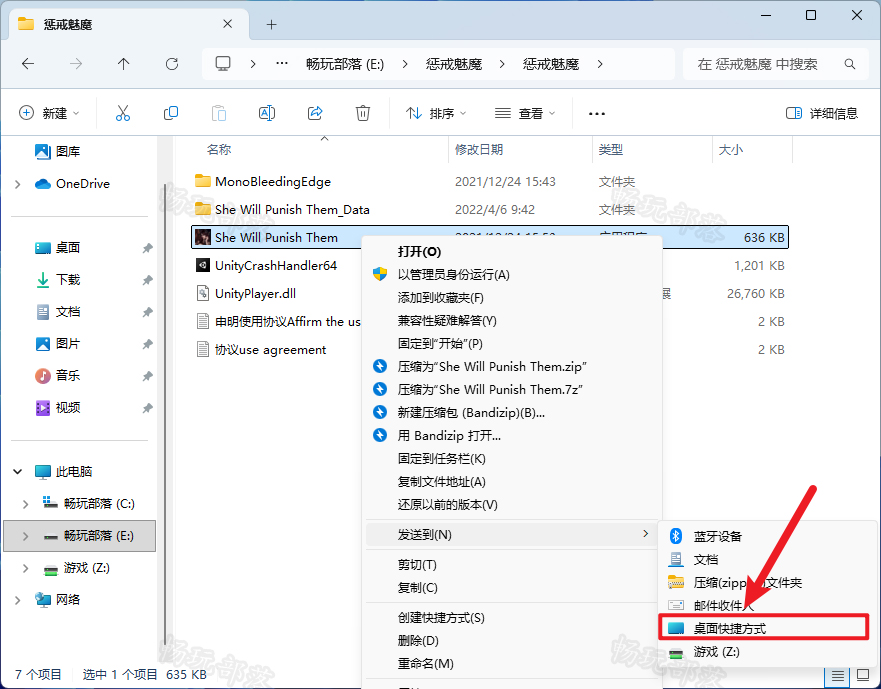The image size is (881, 689).
Task: Choose 固定到任务栏(K) in context menu
Action: (x=514, y=459)
